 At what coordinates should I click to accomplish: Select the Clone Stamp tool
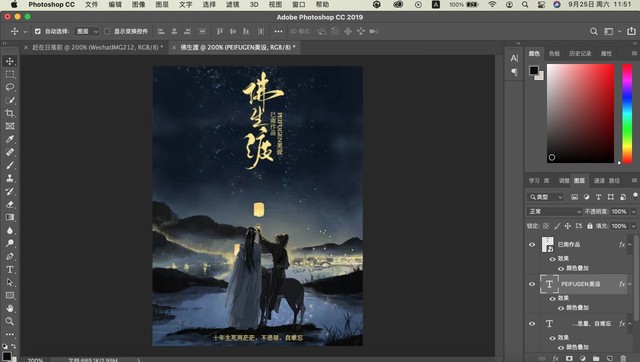10,178
